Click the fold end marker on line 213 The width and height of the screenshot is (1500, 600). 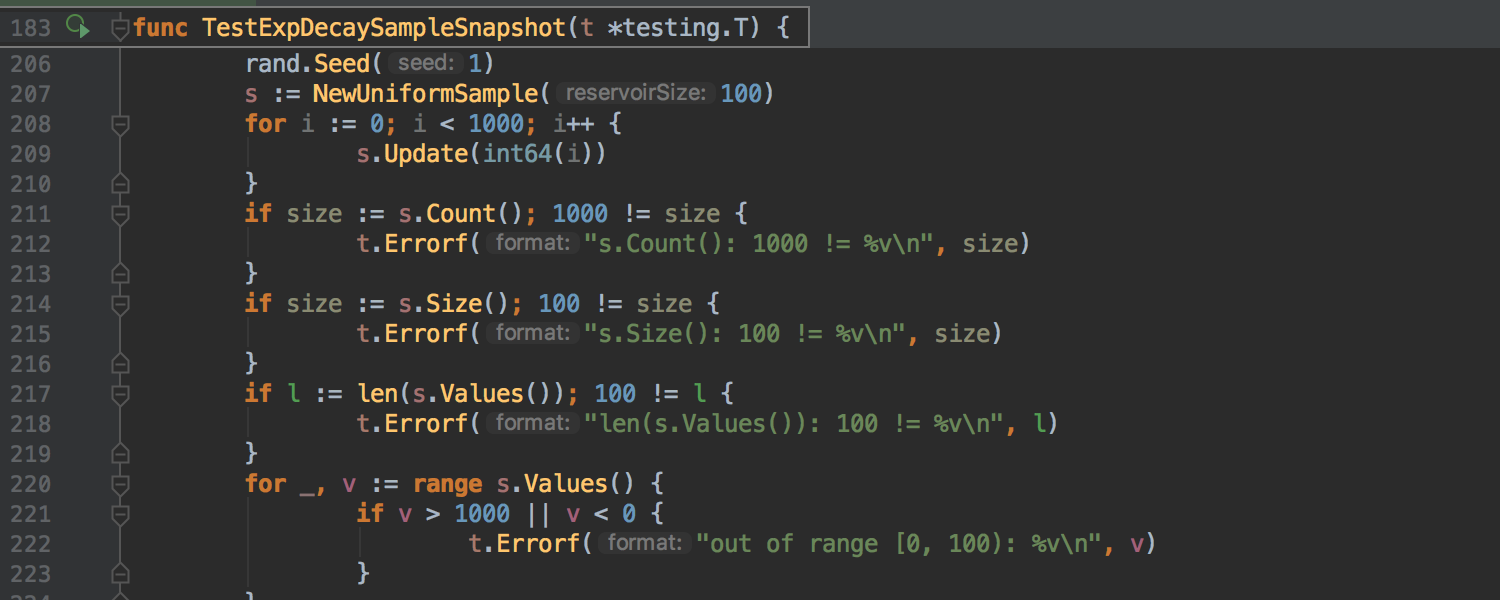point(120,274)
